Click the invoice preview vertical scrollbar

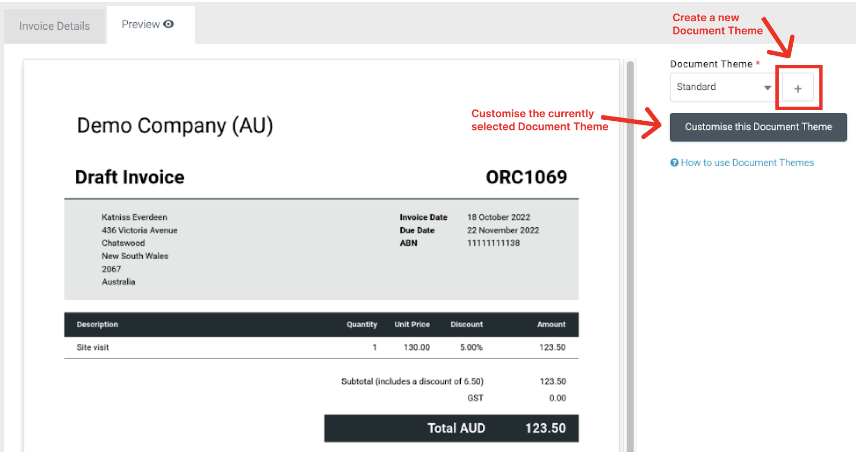coord(630,250)
